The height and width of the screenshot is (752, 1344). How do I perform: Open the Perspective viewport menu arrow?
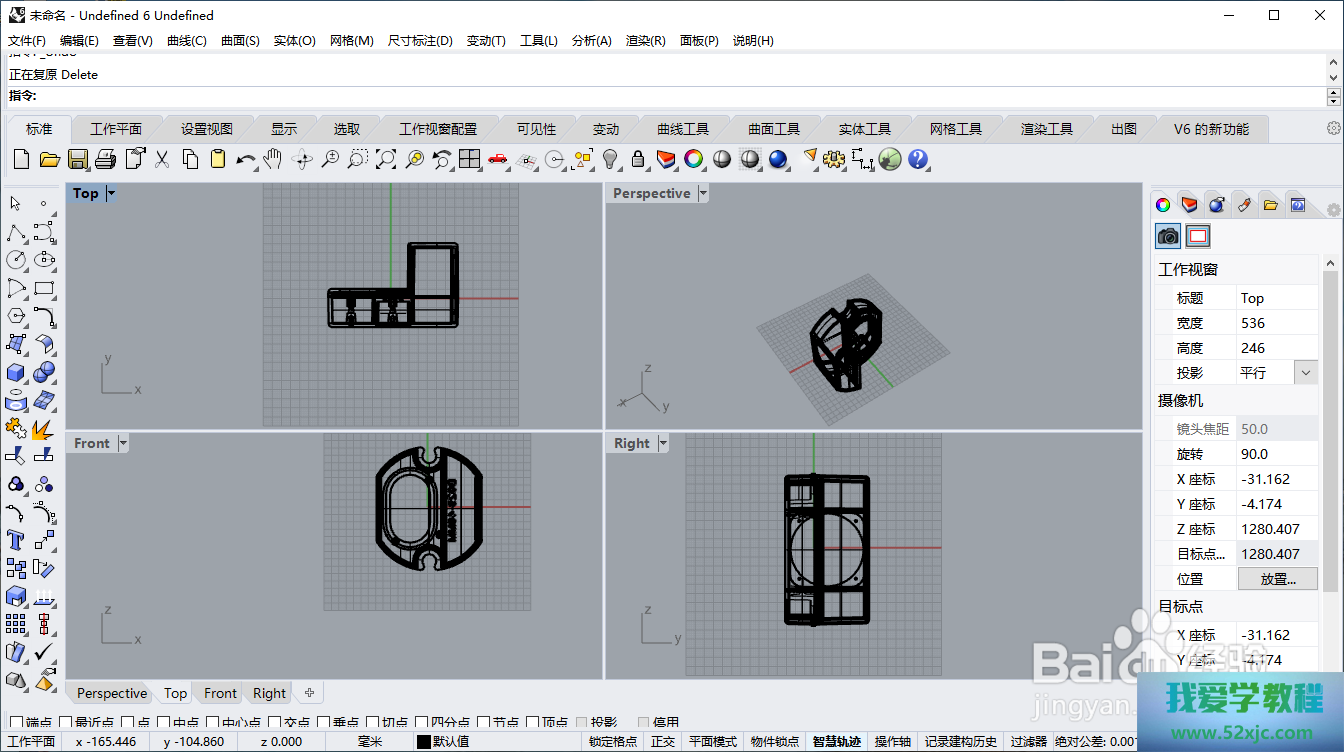[703, 194]
